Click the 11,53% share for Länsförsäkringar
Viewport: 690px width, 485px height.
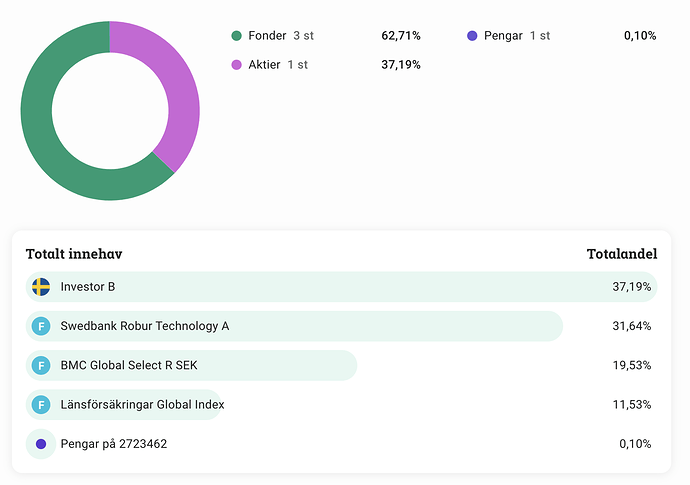tap(631, 404)
